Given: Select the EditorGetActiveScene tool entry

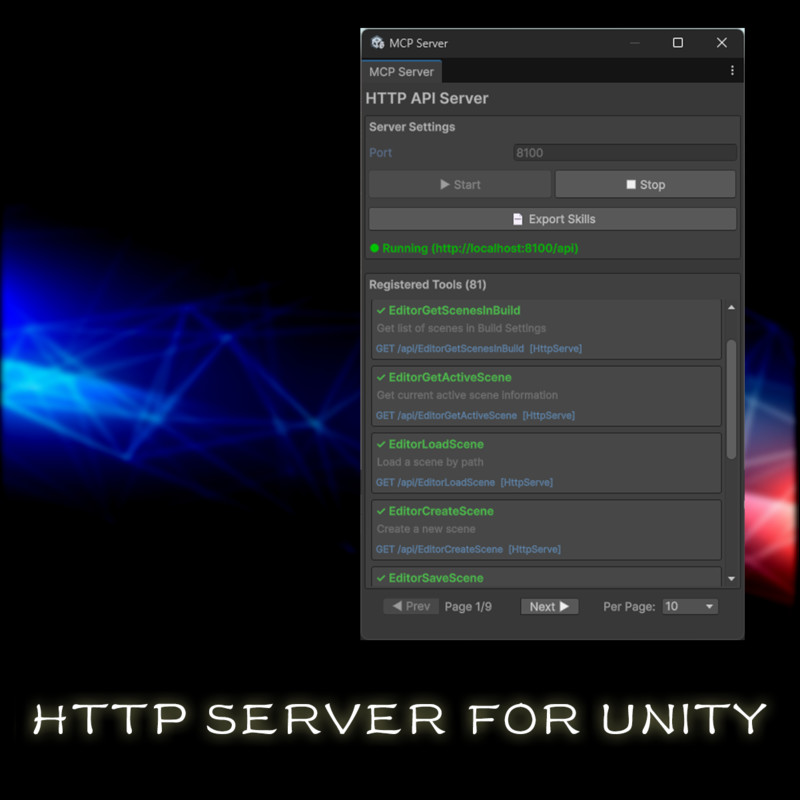Looking at the screenshot, I should [546, 396].
